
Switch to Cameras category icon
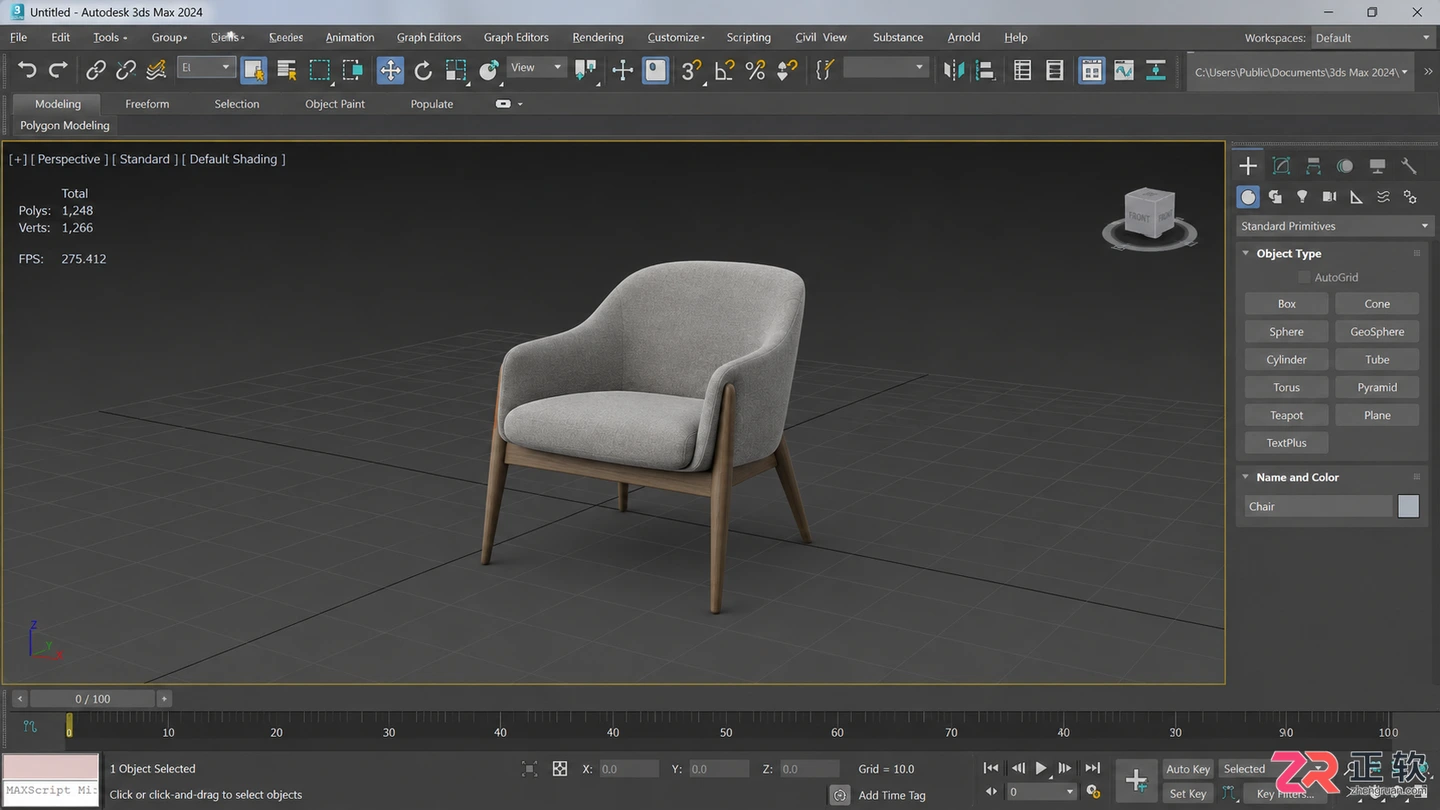coord(1329,197)
